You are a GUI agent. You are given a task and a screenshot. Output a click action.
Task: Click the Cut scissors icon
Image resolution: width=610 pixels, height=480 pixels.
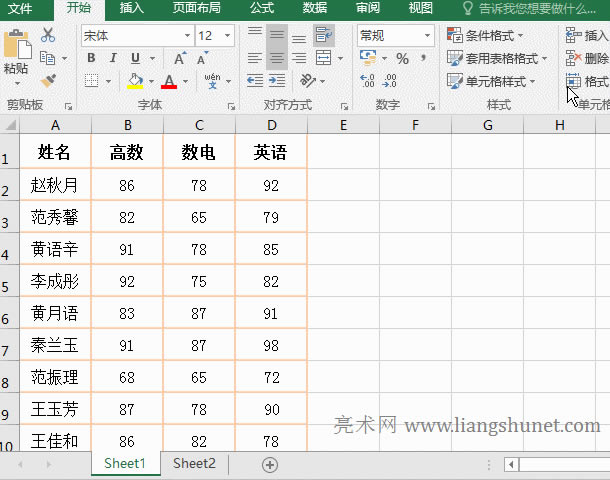click(47, 35)
